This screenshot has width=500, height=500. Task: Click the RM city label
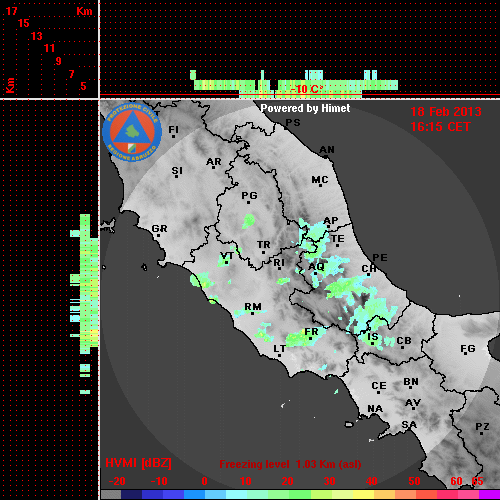click(253, 307)
